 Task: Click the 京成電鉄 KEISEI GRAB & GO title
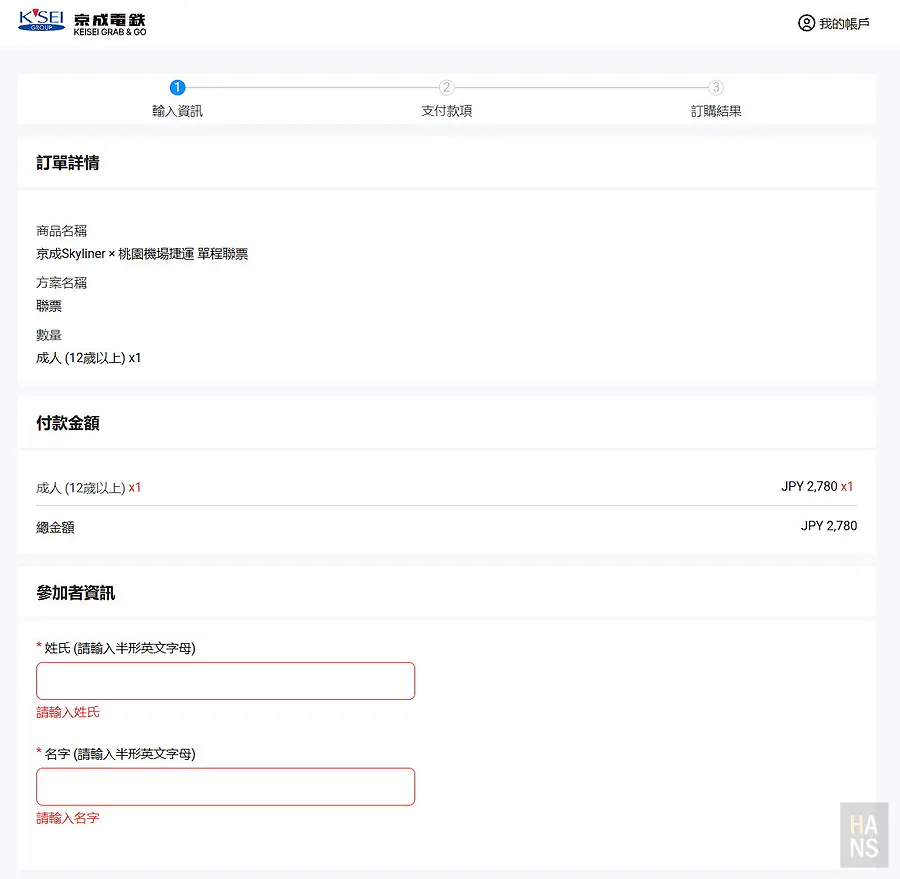110,25
